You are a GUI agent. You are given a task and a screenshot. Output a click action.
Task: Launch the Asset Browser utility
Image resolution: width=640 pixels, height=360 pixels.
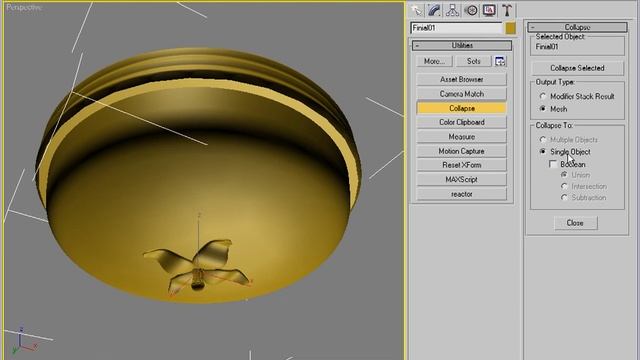[x=462, y=79]
